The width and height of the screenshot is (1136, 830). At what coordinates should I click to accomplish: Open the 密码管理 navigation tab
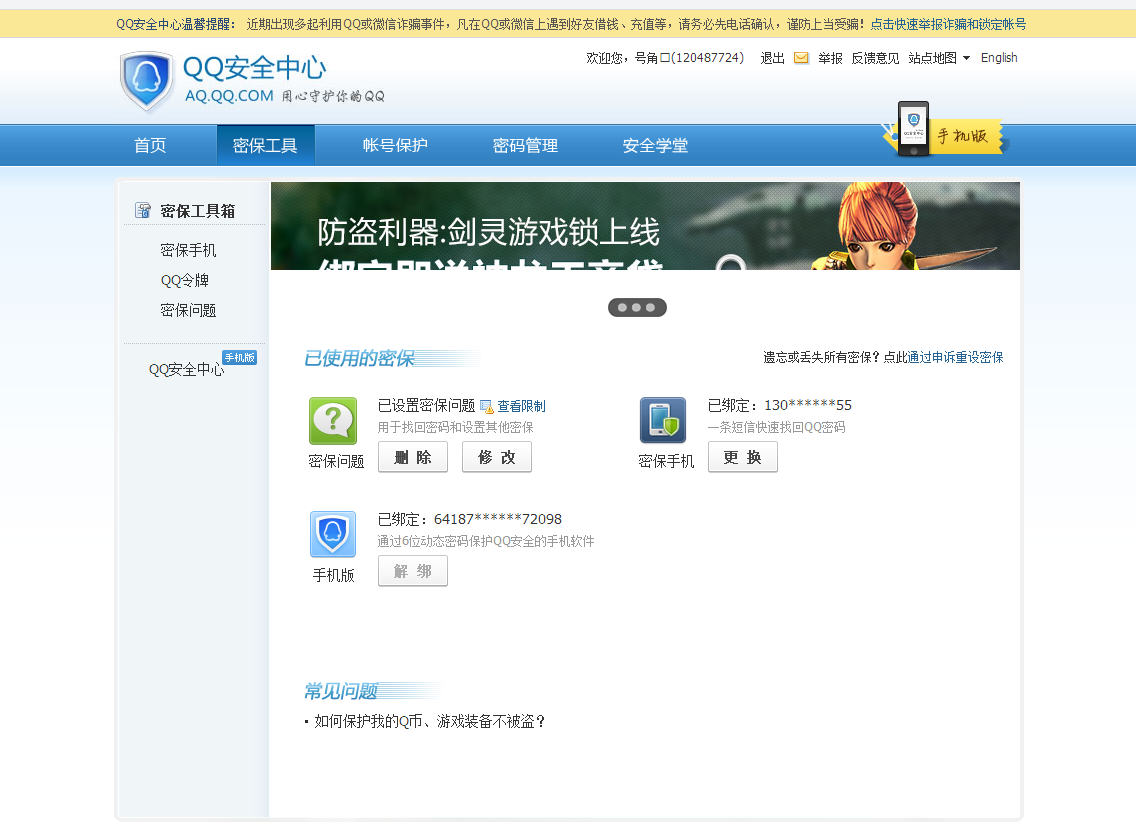tap(525, 146)
